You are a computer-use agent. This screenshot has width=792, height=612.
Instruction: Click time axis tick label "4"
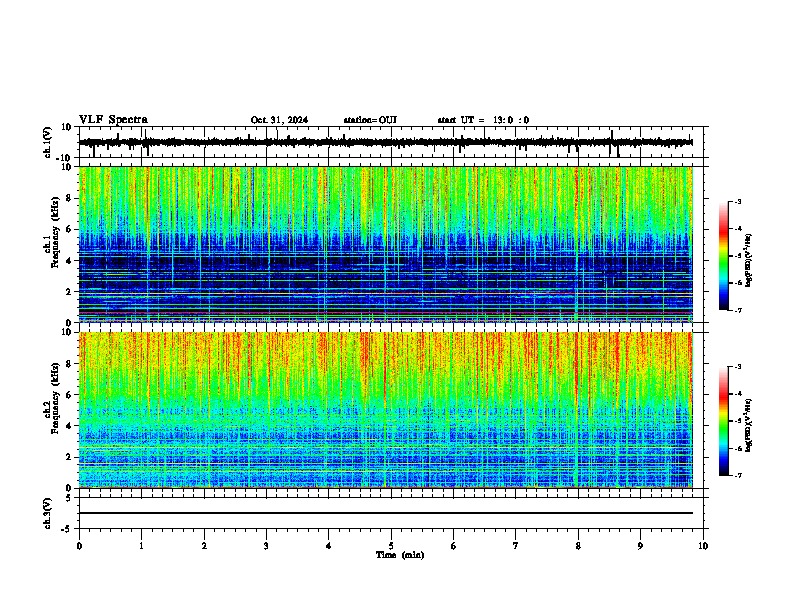pos(329,546)
